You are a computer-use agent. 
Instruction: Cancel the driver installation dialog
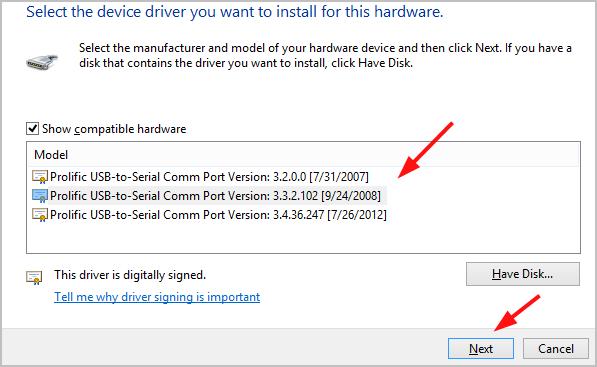[x=555, y=348]
